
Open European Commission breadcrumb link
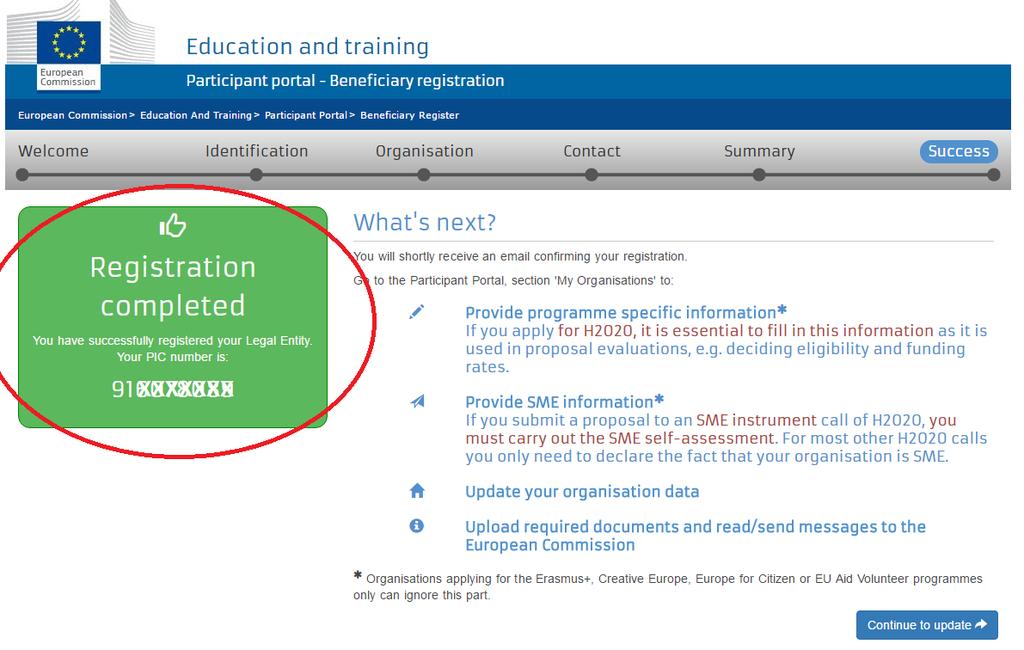coord(72,115)
